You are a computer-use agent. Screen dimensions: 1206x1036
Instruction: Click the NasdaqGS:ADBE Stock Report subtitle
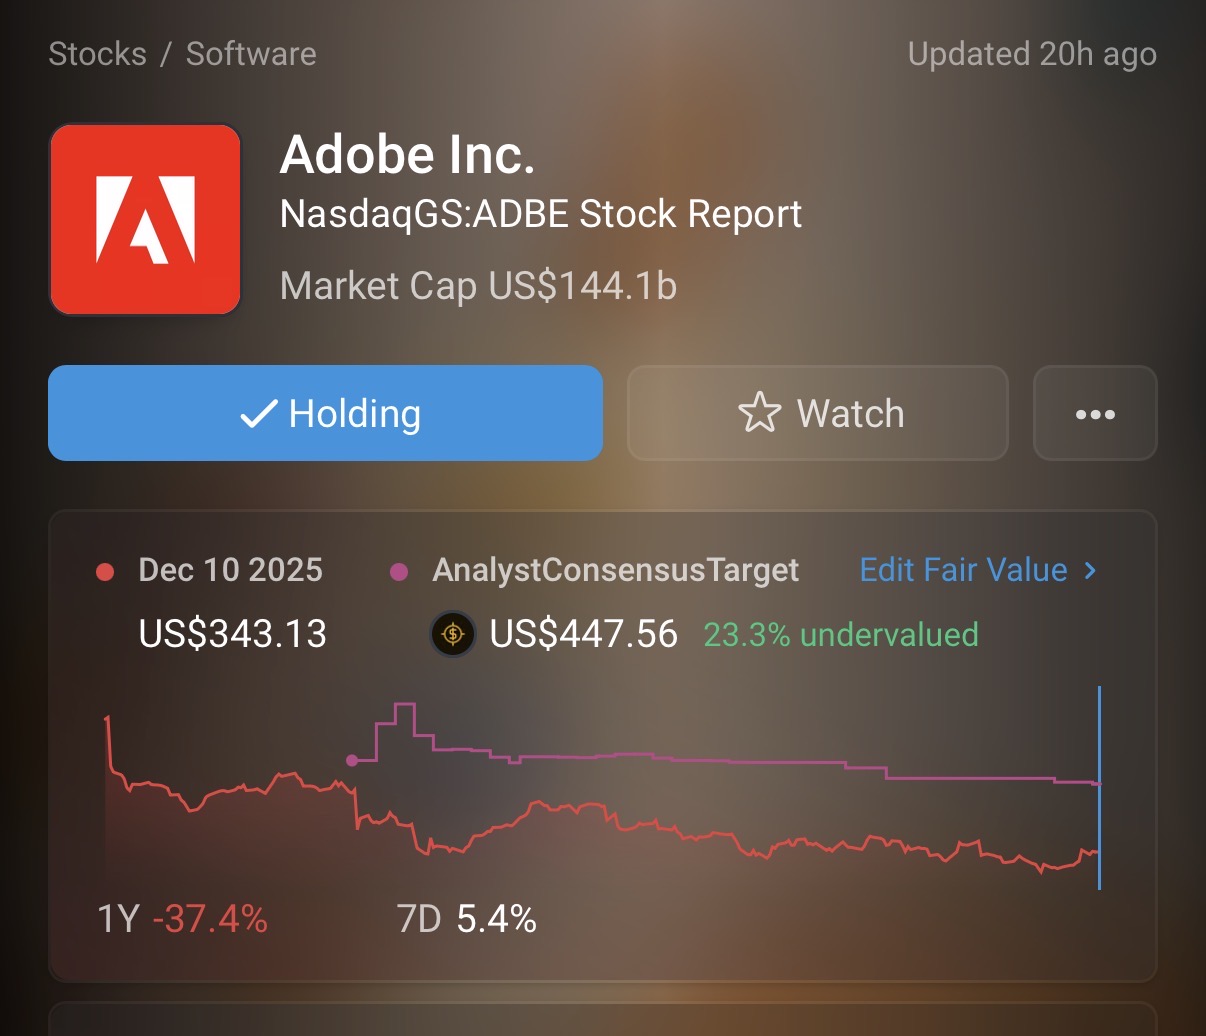[540, 214]
